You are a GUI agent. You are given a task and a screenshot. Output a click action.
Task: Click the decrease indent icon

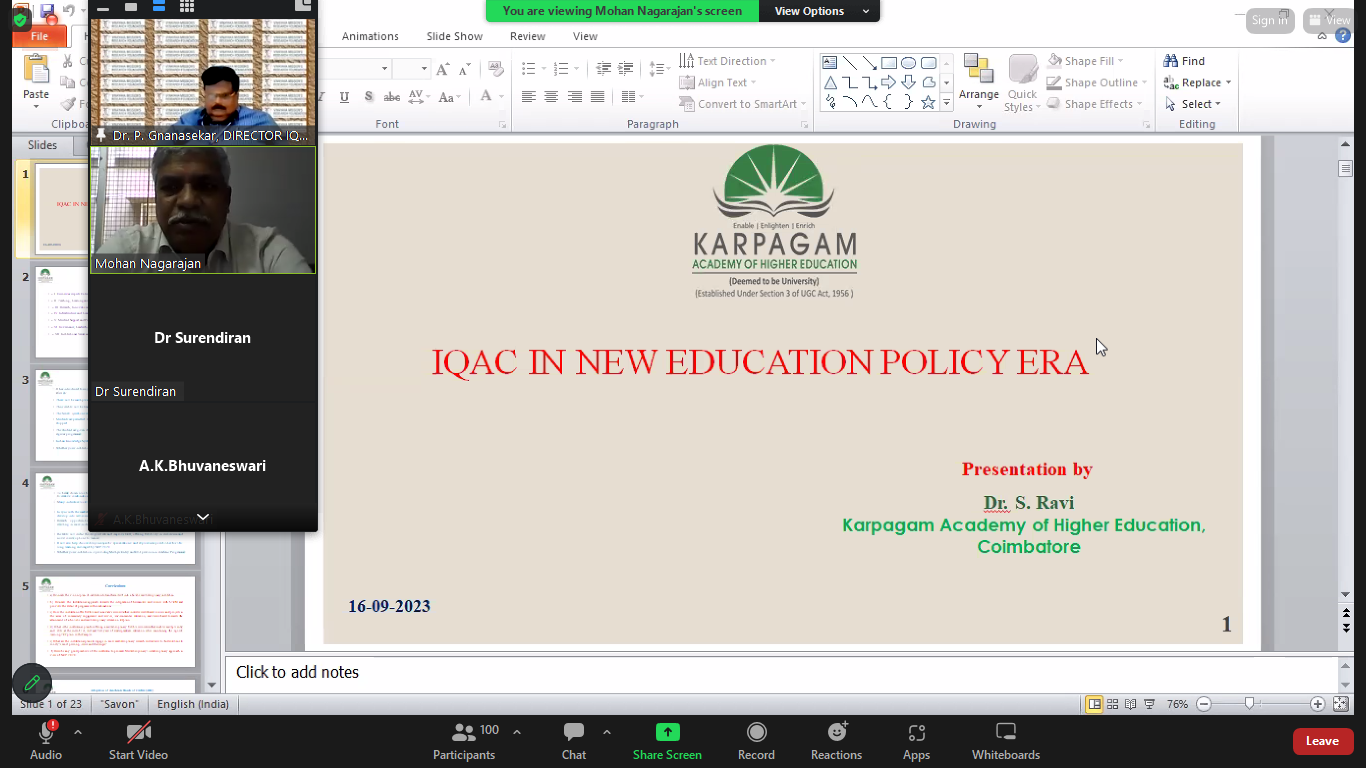click(x=603, y=69)
